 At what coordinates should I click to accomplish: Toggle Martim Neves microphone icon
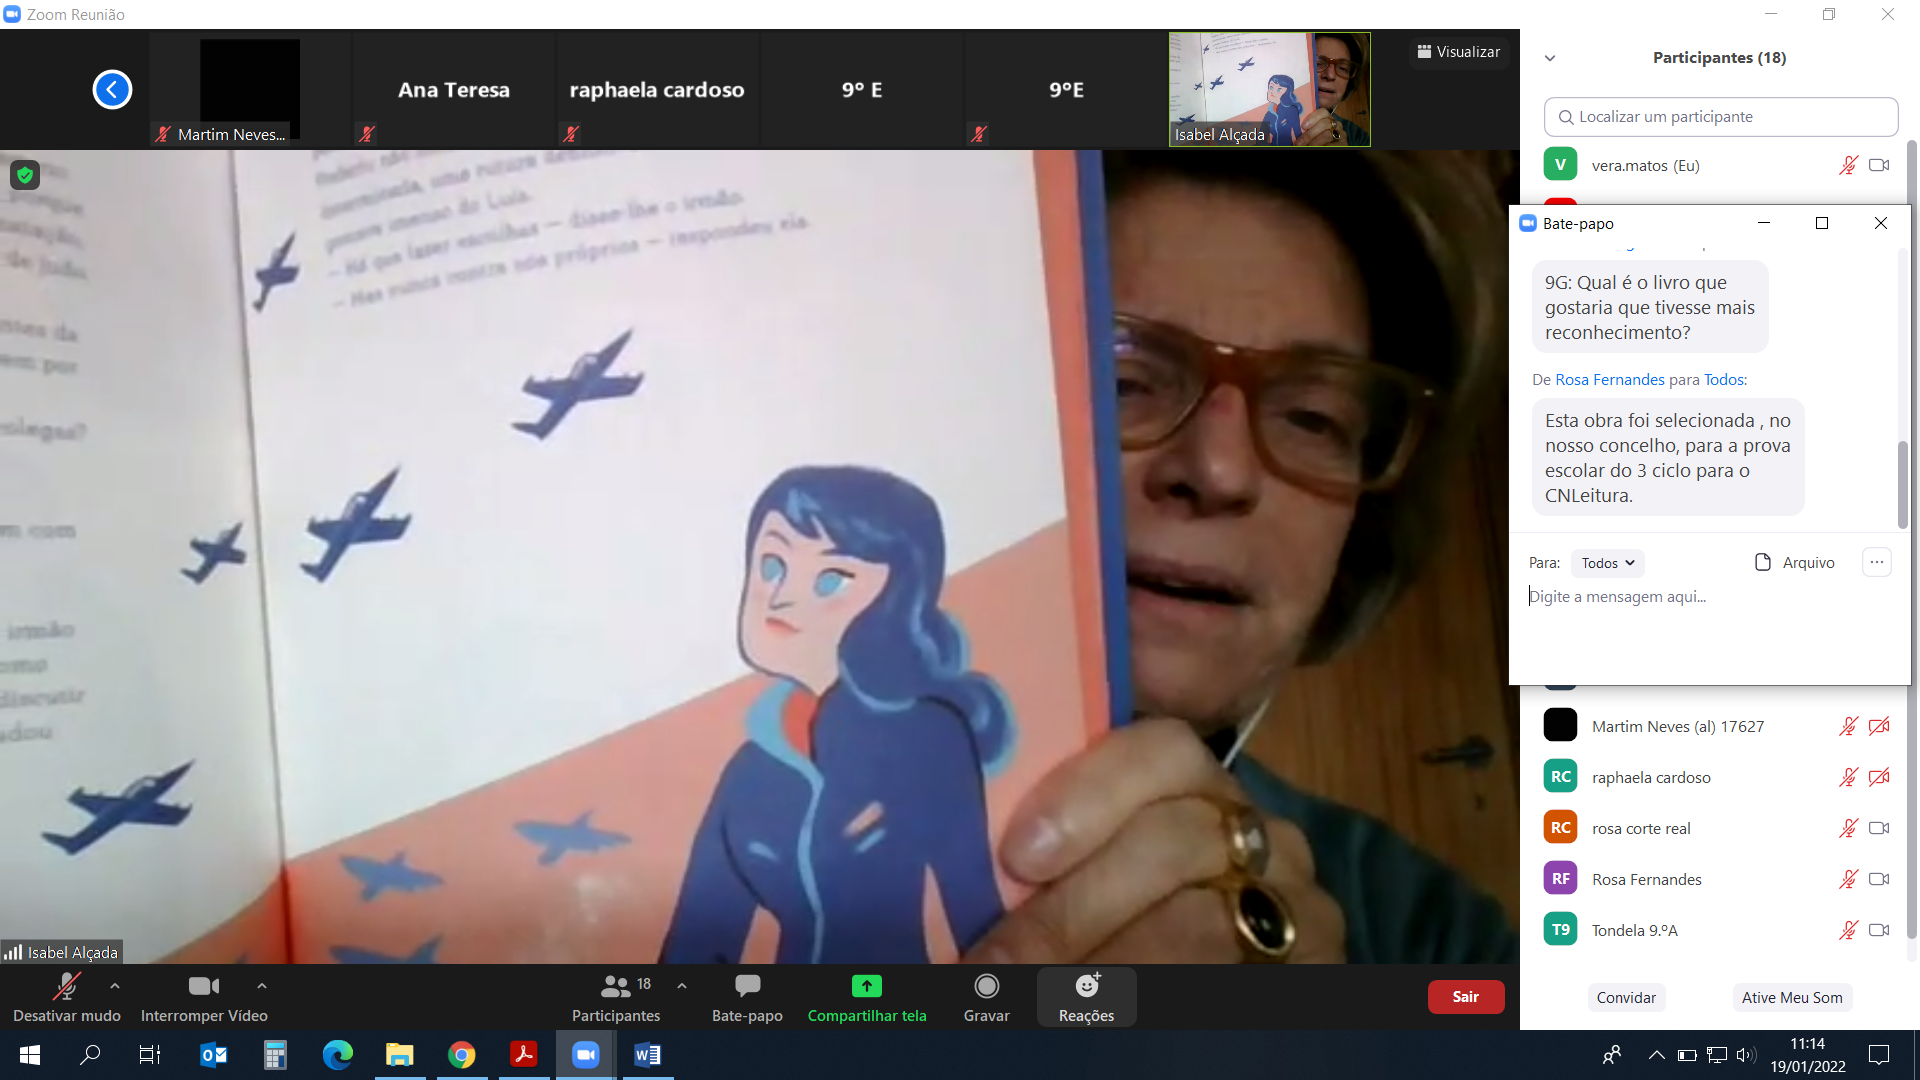coord(1848,727)
